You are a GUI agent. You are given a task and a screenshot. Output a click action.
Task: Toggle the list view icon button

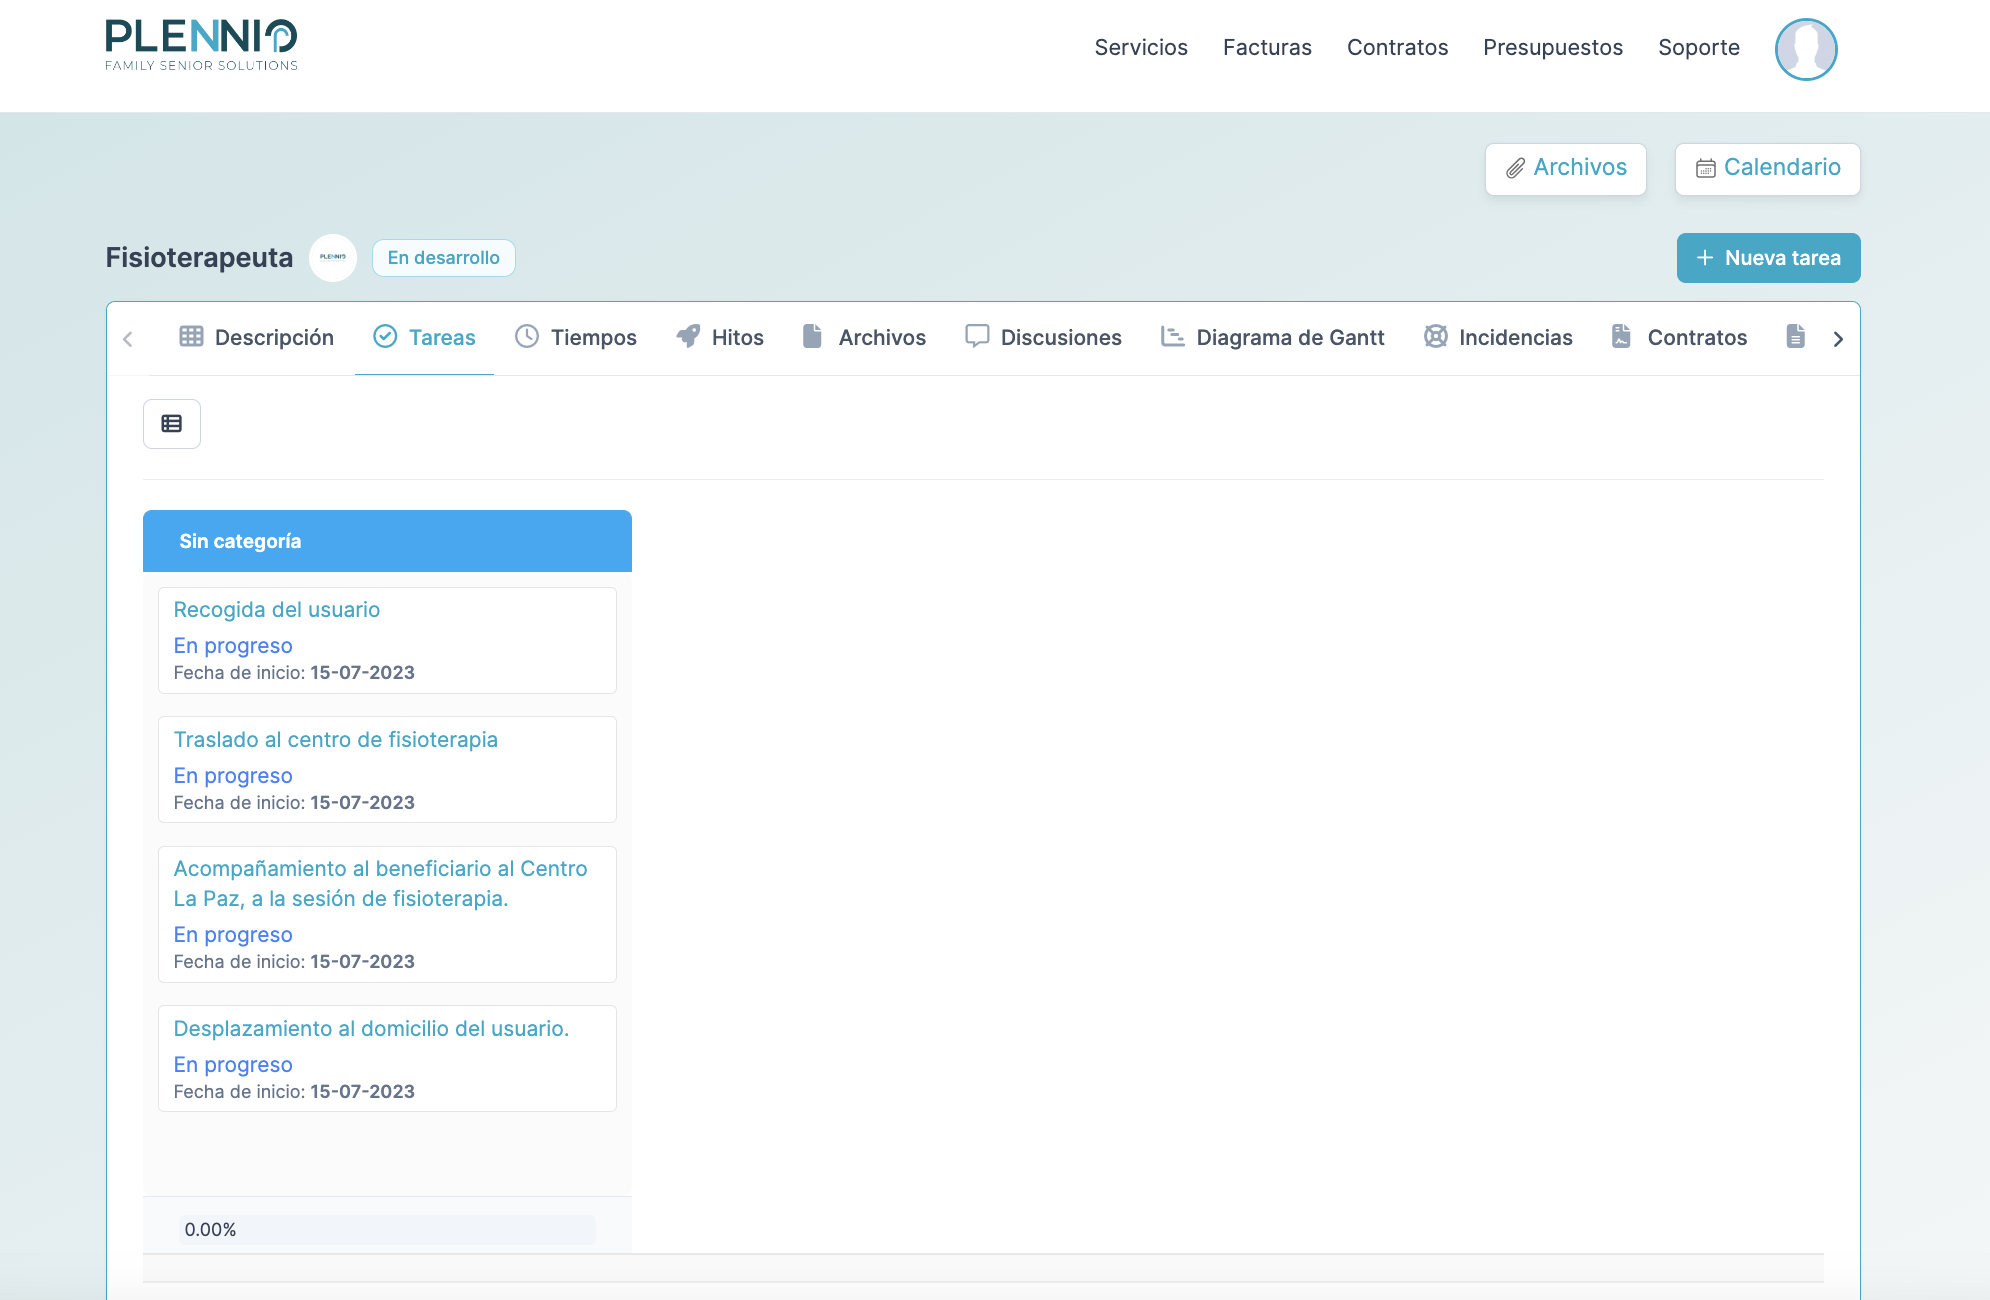click(x=172, y=424)
